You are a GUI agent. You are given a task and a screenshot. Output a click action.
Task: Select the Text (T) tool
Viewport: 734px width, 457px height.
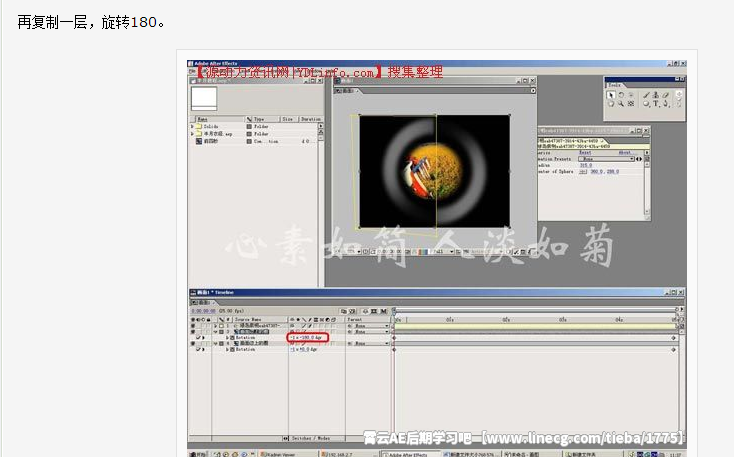click(x=656, y=103)
